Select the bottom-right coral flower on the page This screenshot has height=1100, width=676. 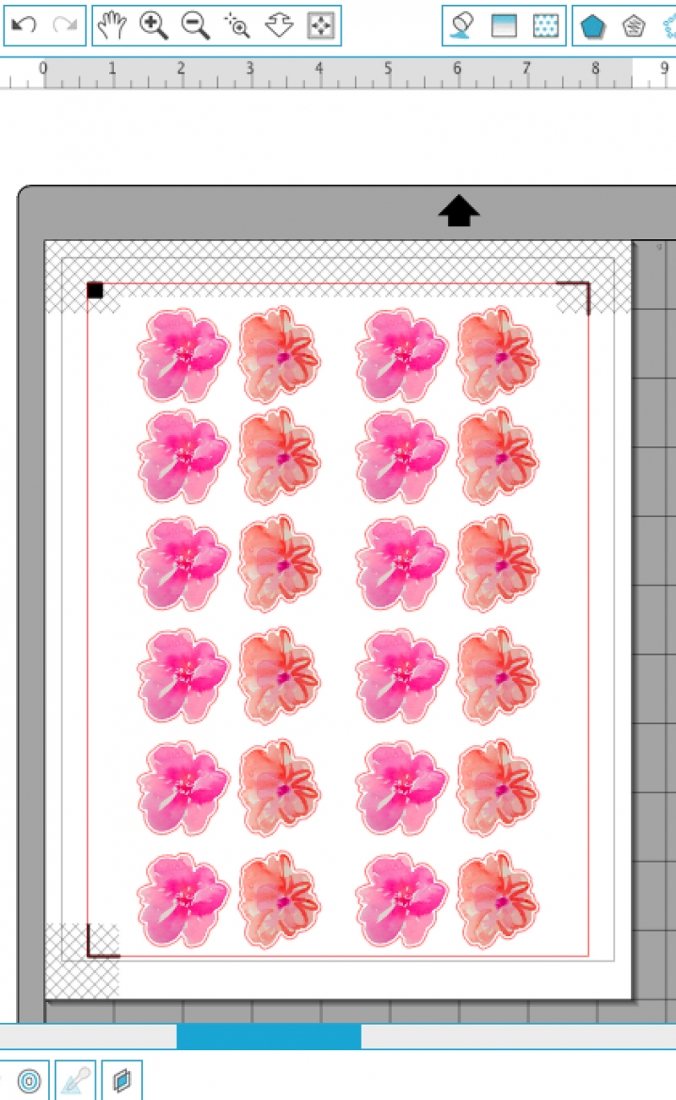point(497,899)
